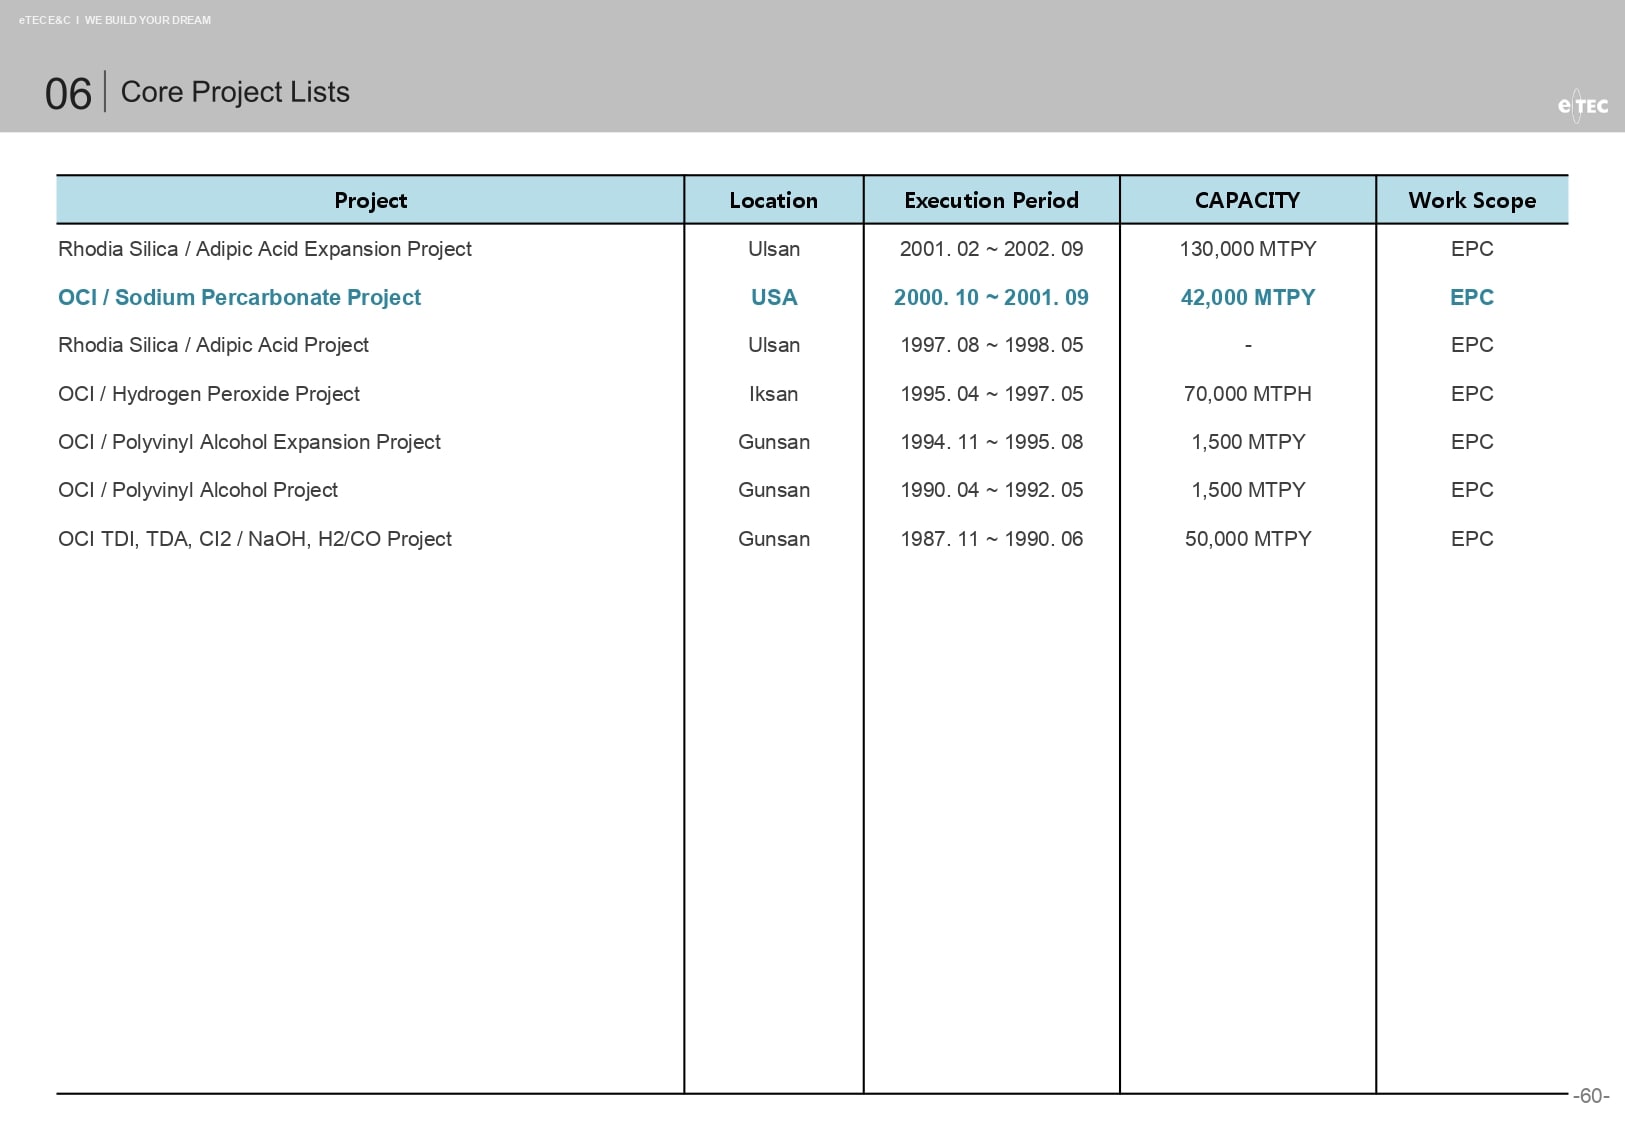The width and height of the screenshot is (1625, 1125).
Task: Select 'OCI / Polyvinyl Alcohol Expansion Project'
Action: pyautogui.click(x=250, y=442)
